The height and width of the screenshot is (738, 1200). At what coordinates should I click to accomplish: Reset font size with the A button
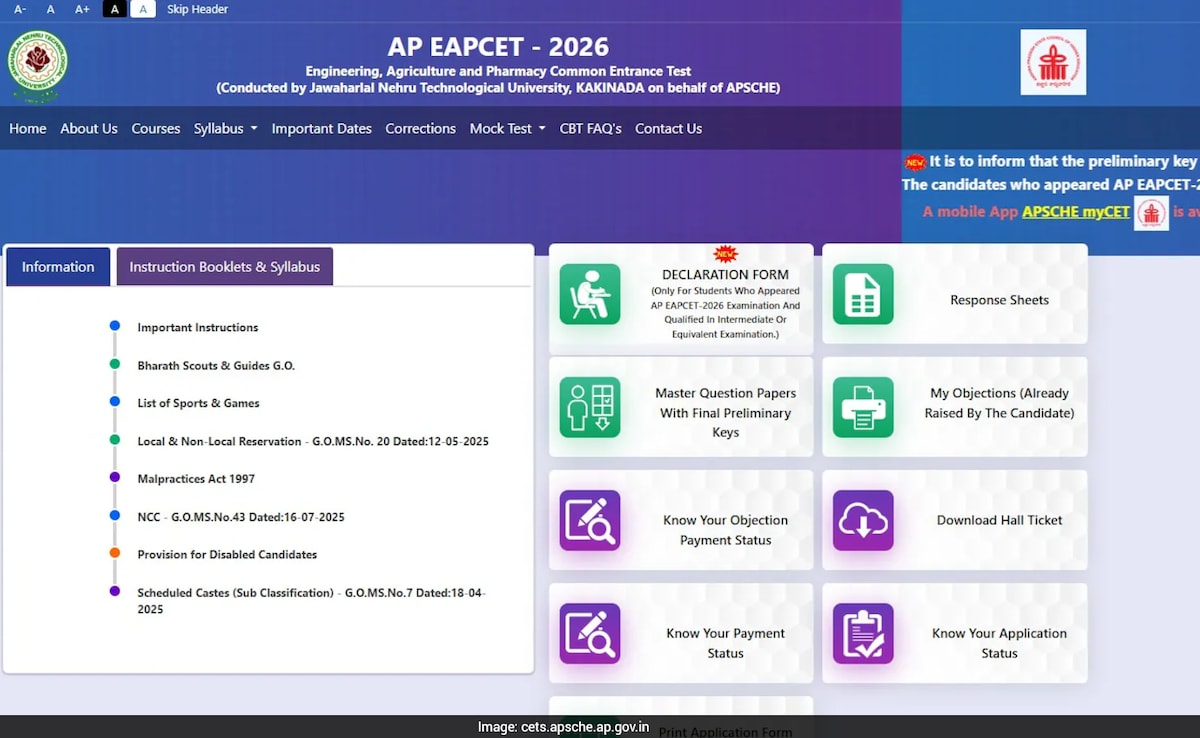tap(50, 9)
